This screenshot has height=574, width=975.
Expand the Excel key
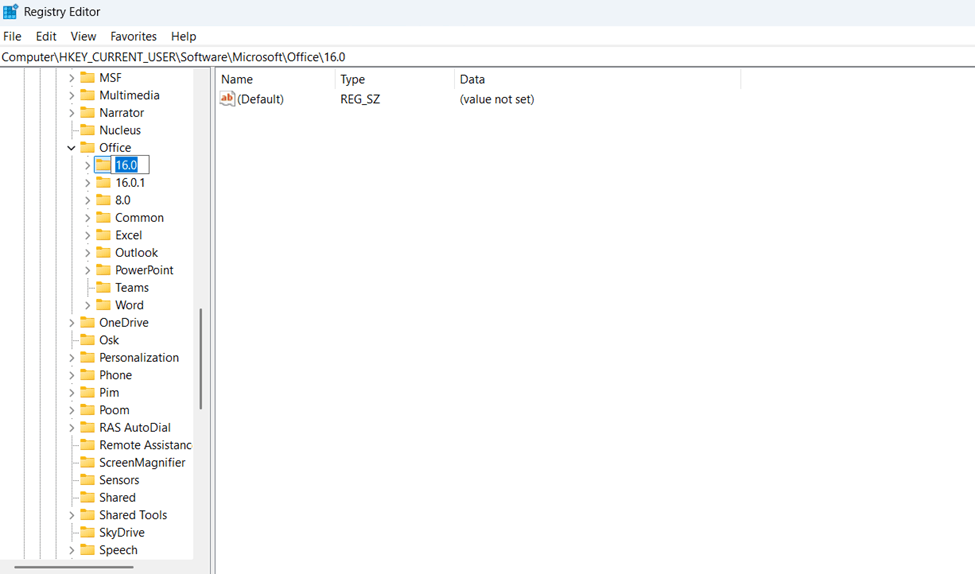87,235
